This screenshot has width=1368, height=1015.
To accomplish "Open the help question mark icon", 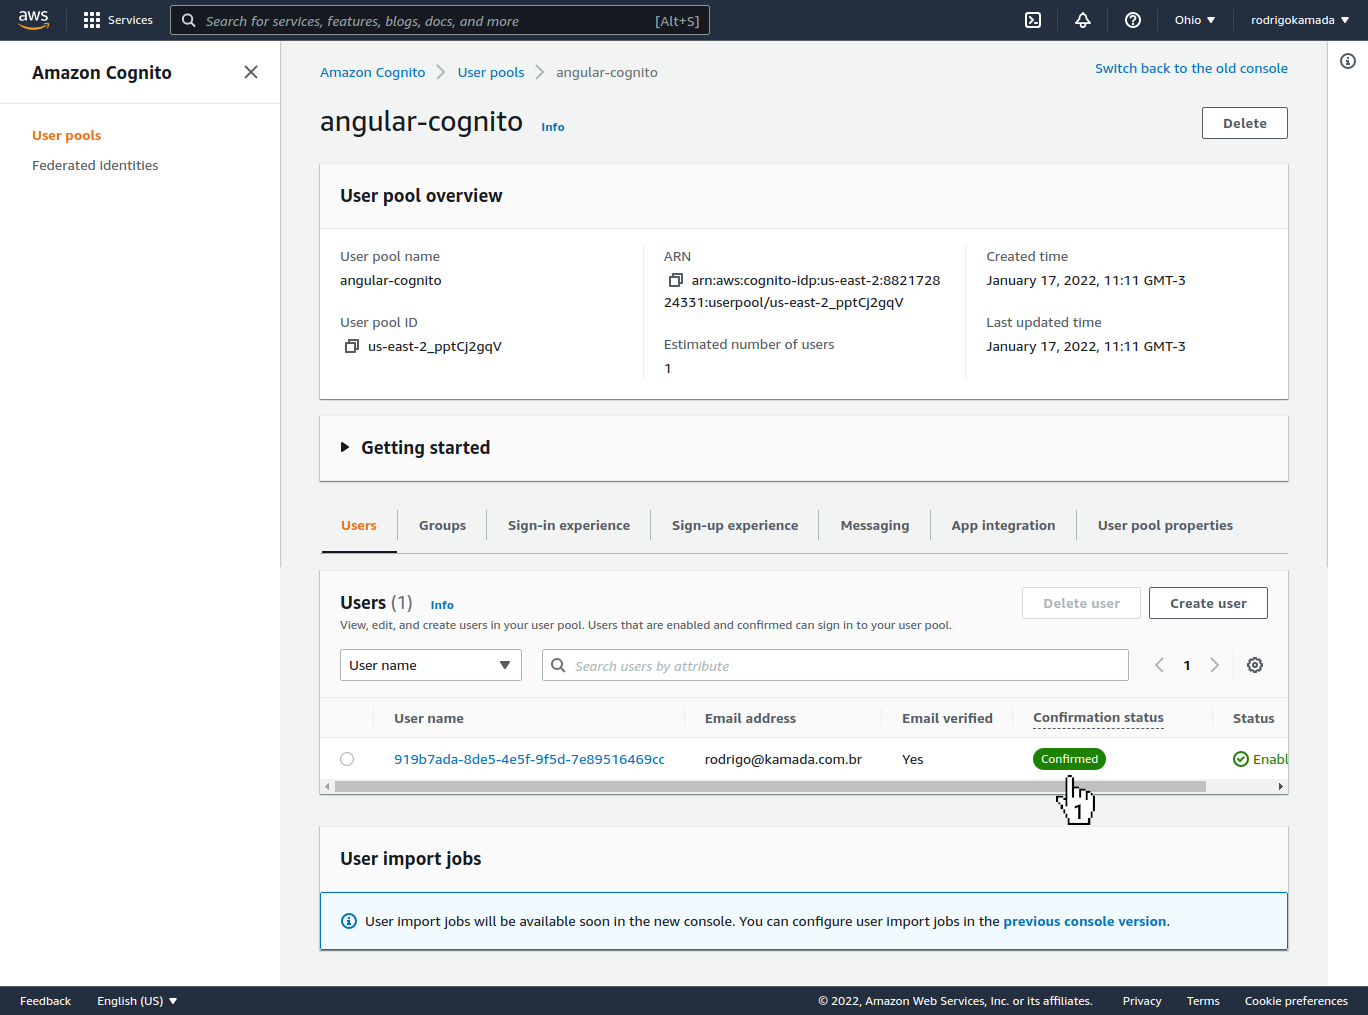I will (x=1133, y=20).
